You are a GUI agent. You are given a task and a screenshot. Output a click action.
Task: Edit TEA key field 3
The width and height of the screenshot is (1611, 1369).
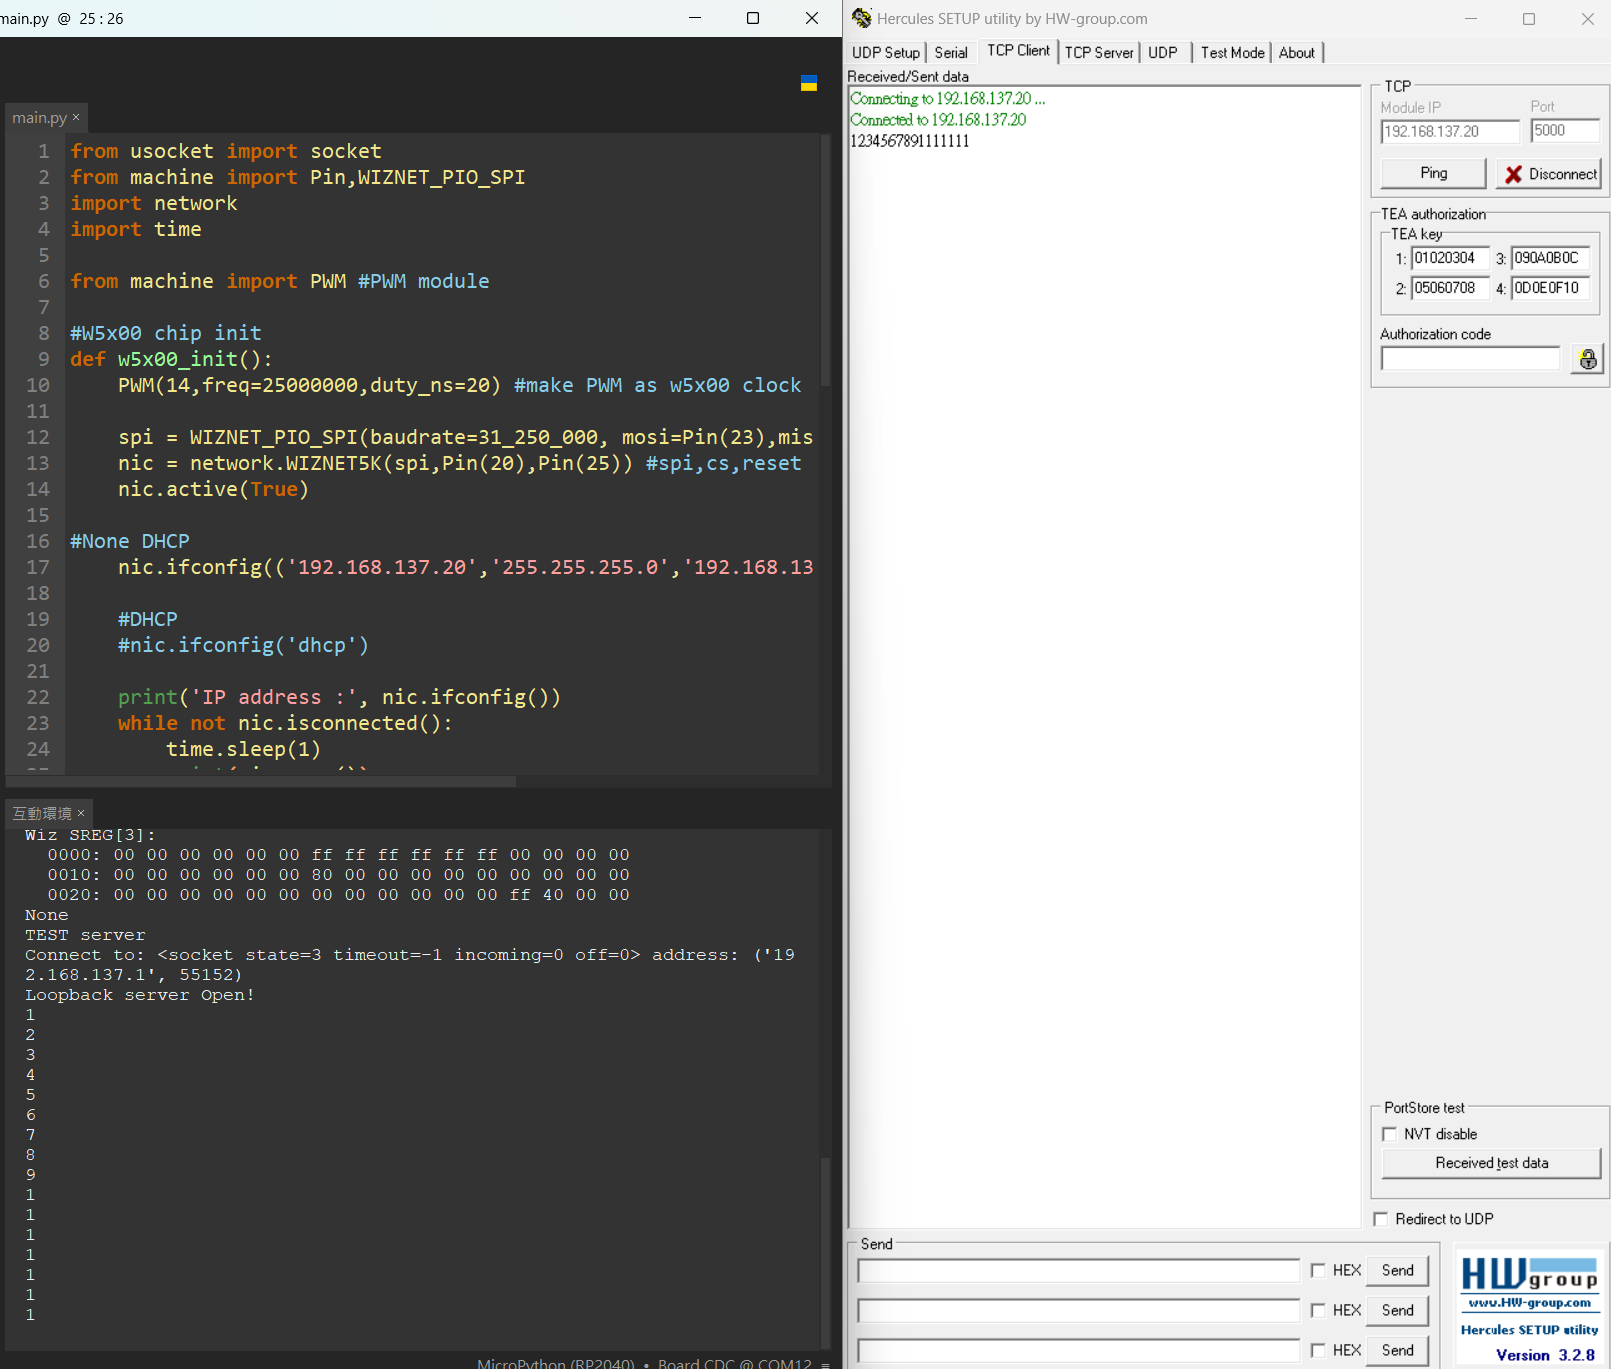(x=1550, y=258)
